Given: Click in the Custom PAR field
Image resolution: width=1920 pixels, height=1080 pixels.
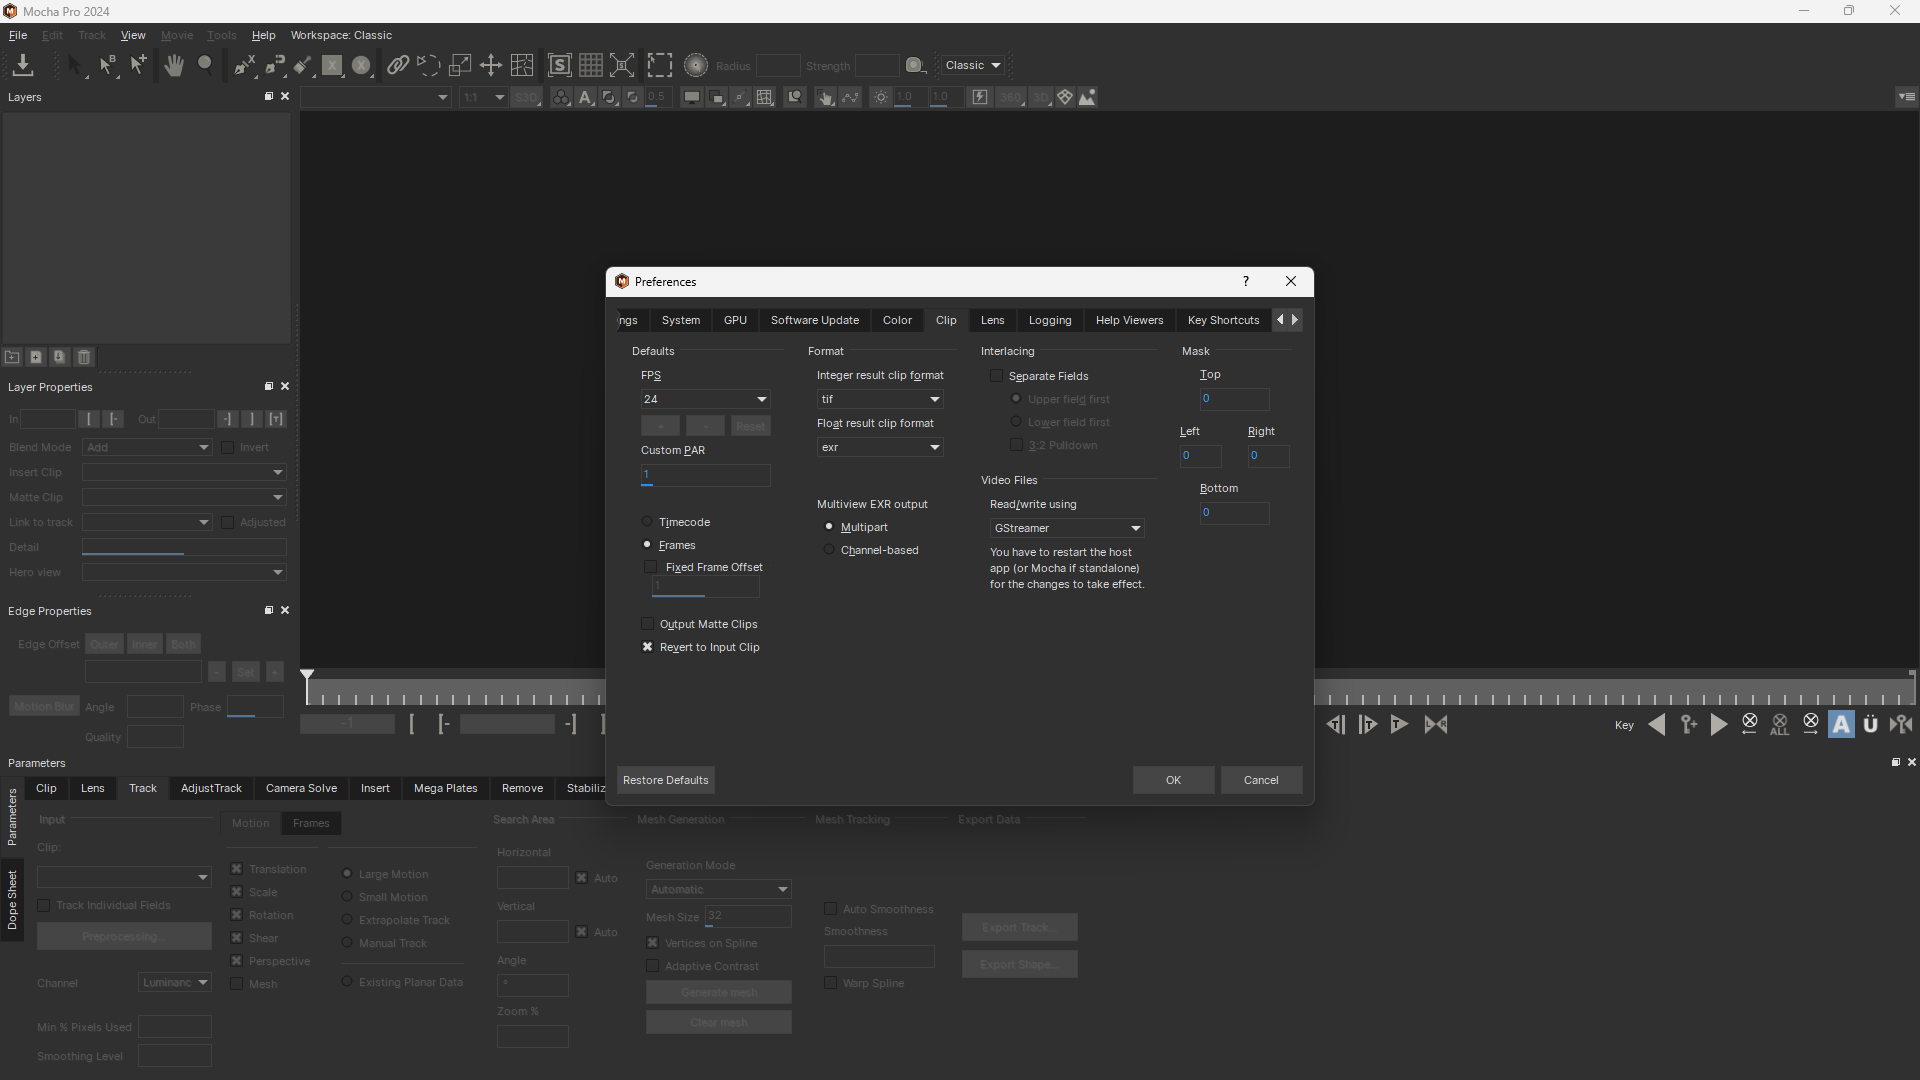Looking at the screenshot, I should [705, 475].
